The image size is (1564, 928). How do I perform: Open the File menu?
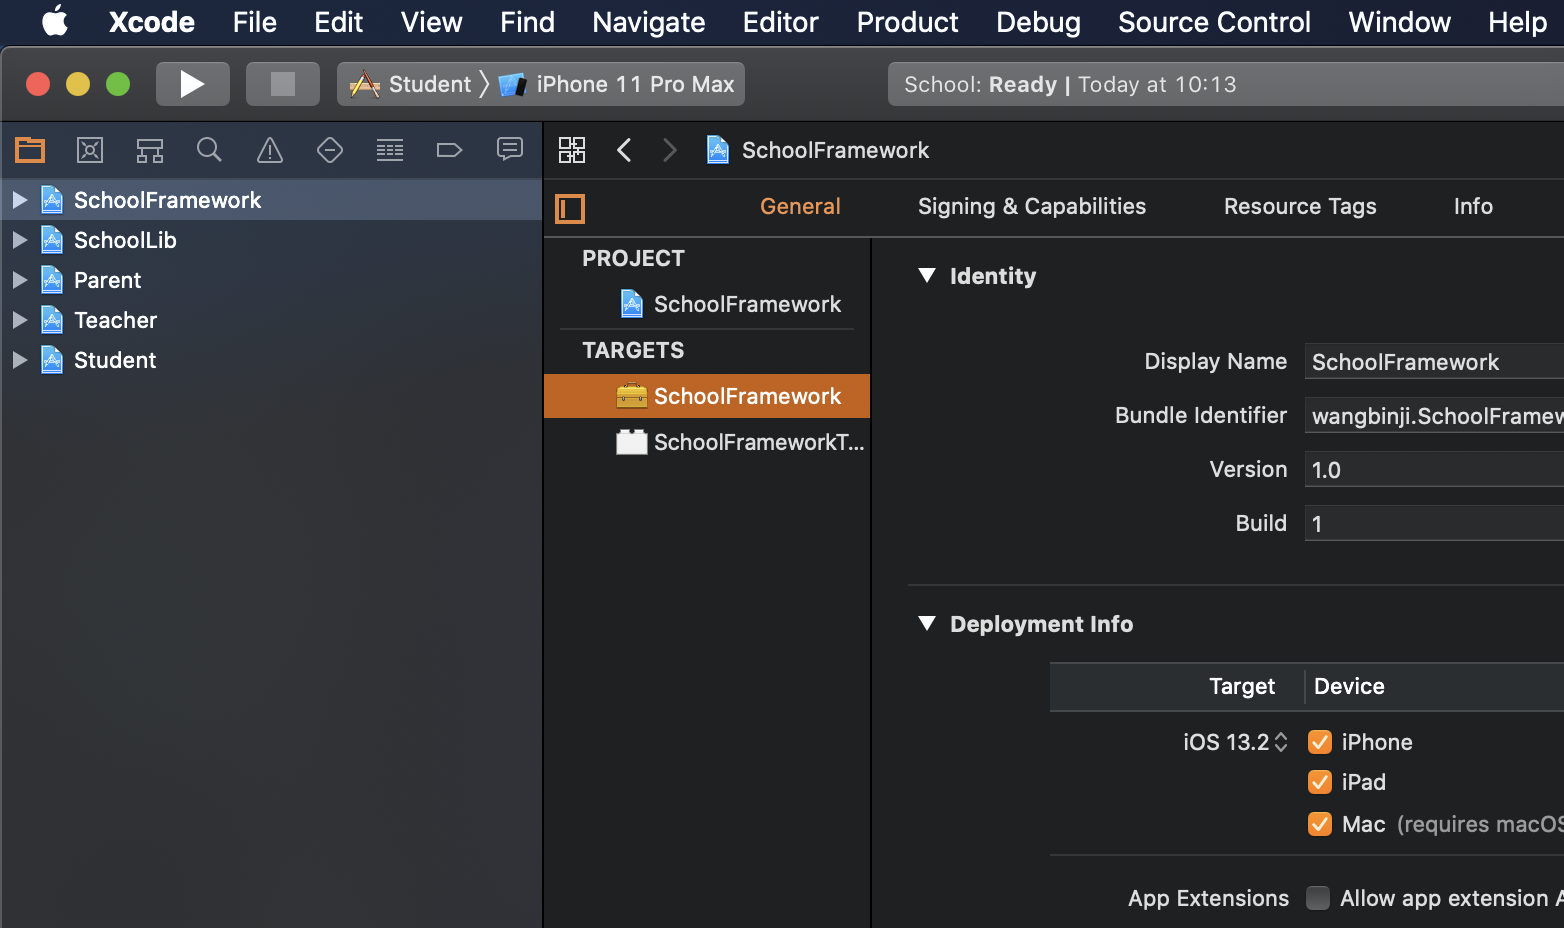(x=255, y=22)
